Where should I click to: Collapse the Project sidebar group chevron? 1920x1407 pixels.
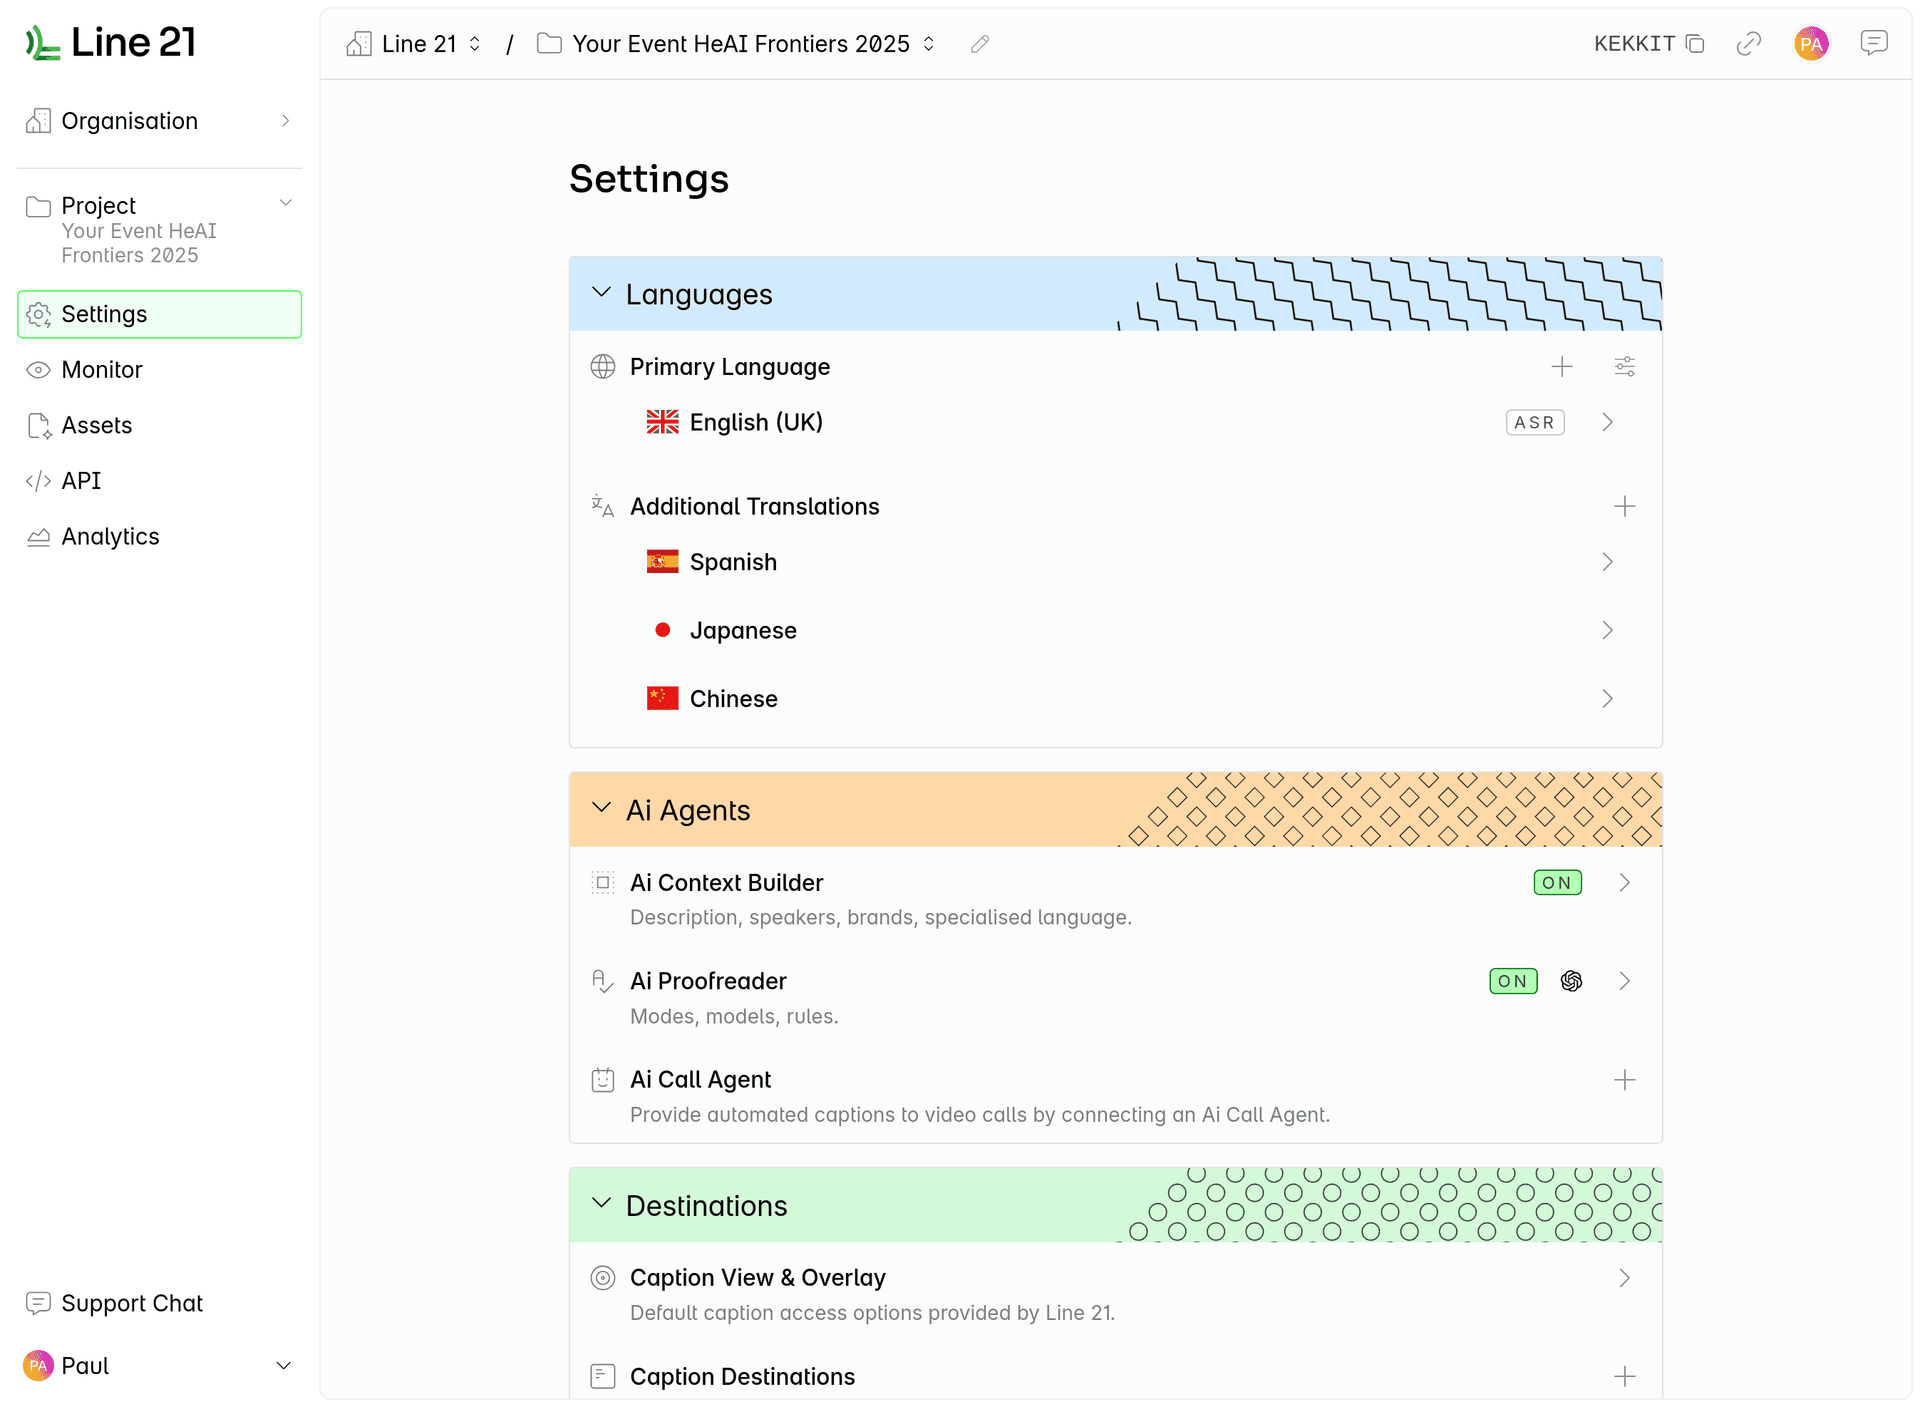click(x=286, y=203)
